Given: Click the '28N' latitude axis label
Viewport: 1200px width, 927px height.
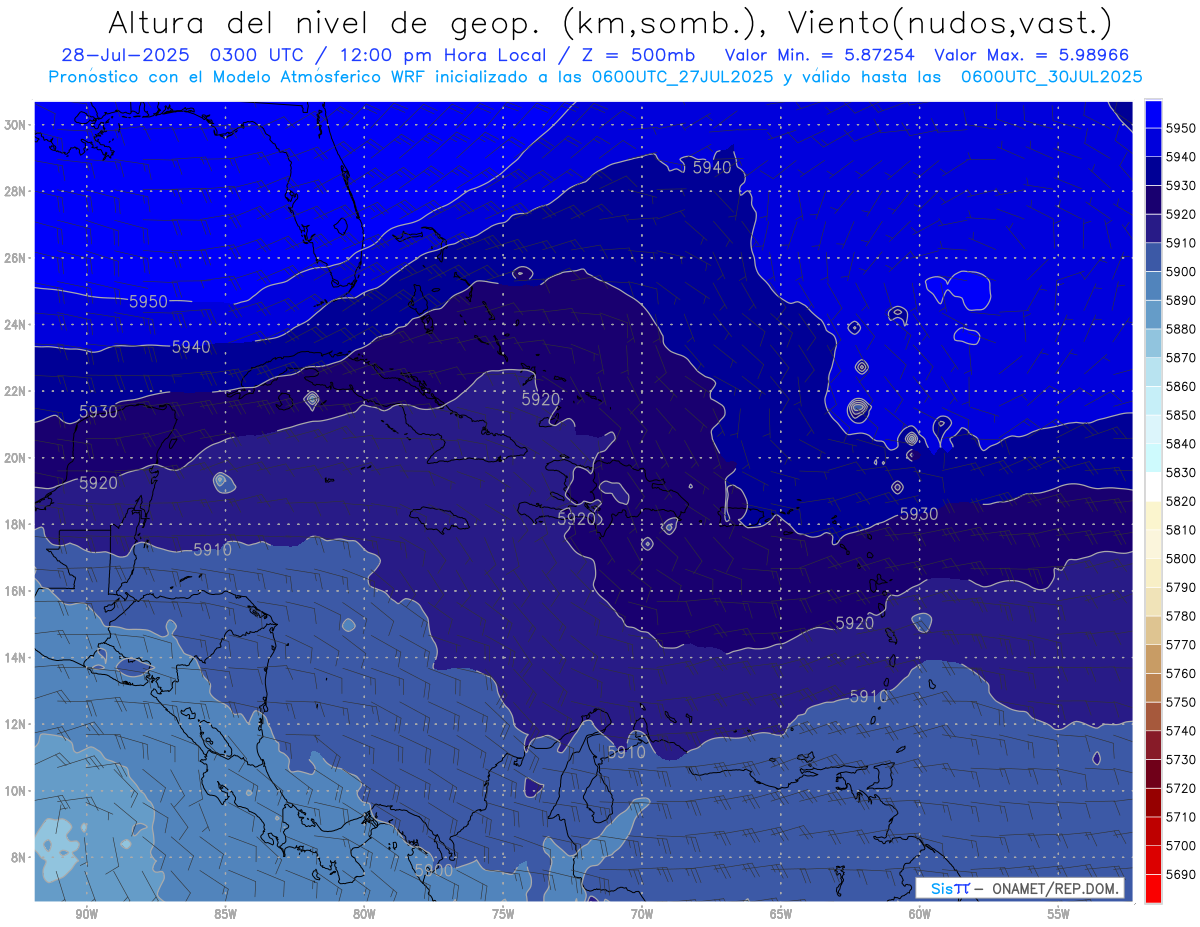Looking at the screenshot, I should click(x=16, y=191).
